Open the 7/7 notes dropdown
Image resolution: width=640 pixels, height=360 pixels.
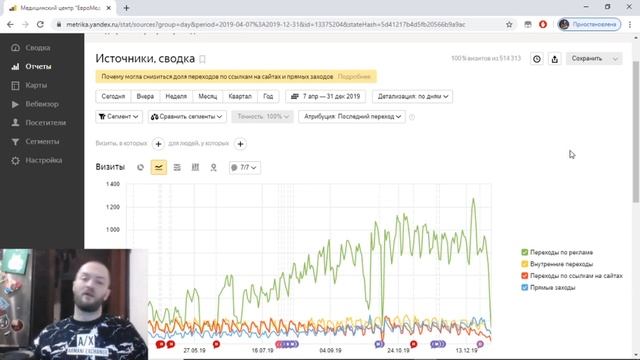[244, 167]
